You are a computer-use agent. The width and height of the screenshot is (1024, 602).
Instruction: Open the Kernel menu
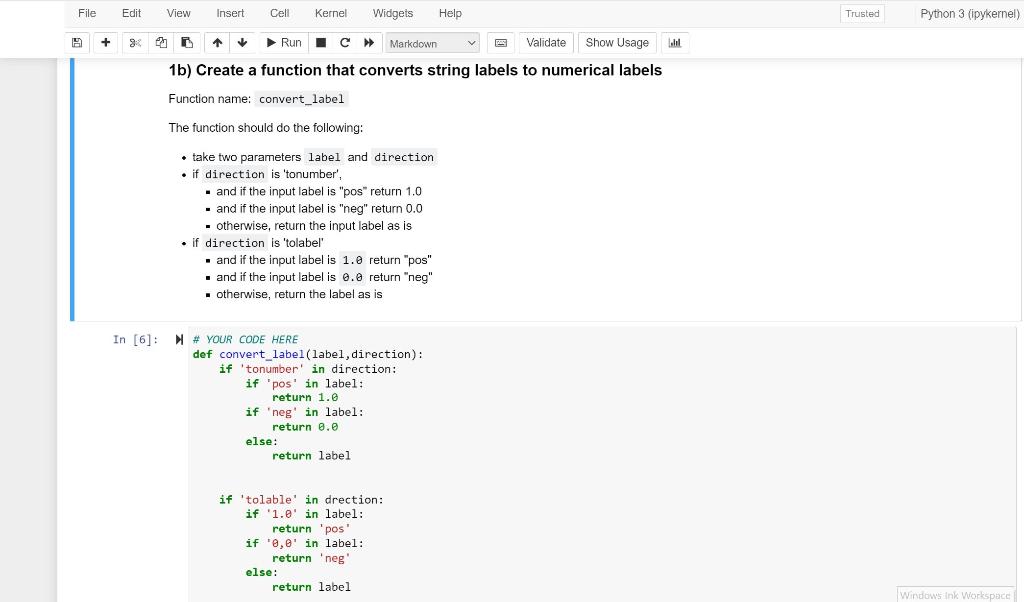(x=330, y=13)
